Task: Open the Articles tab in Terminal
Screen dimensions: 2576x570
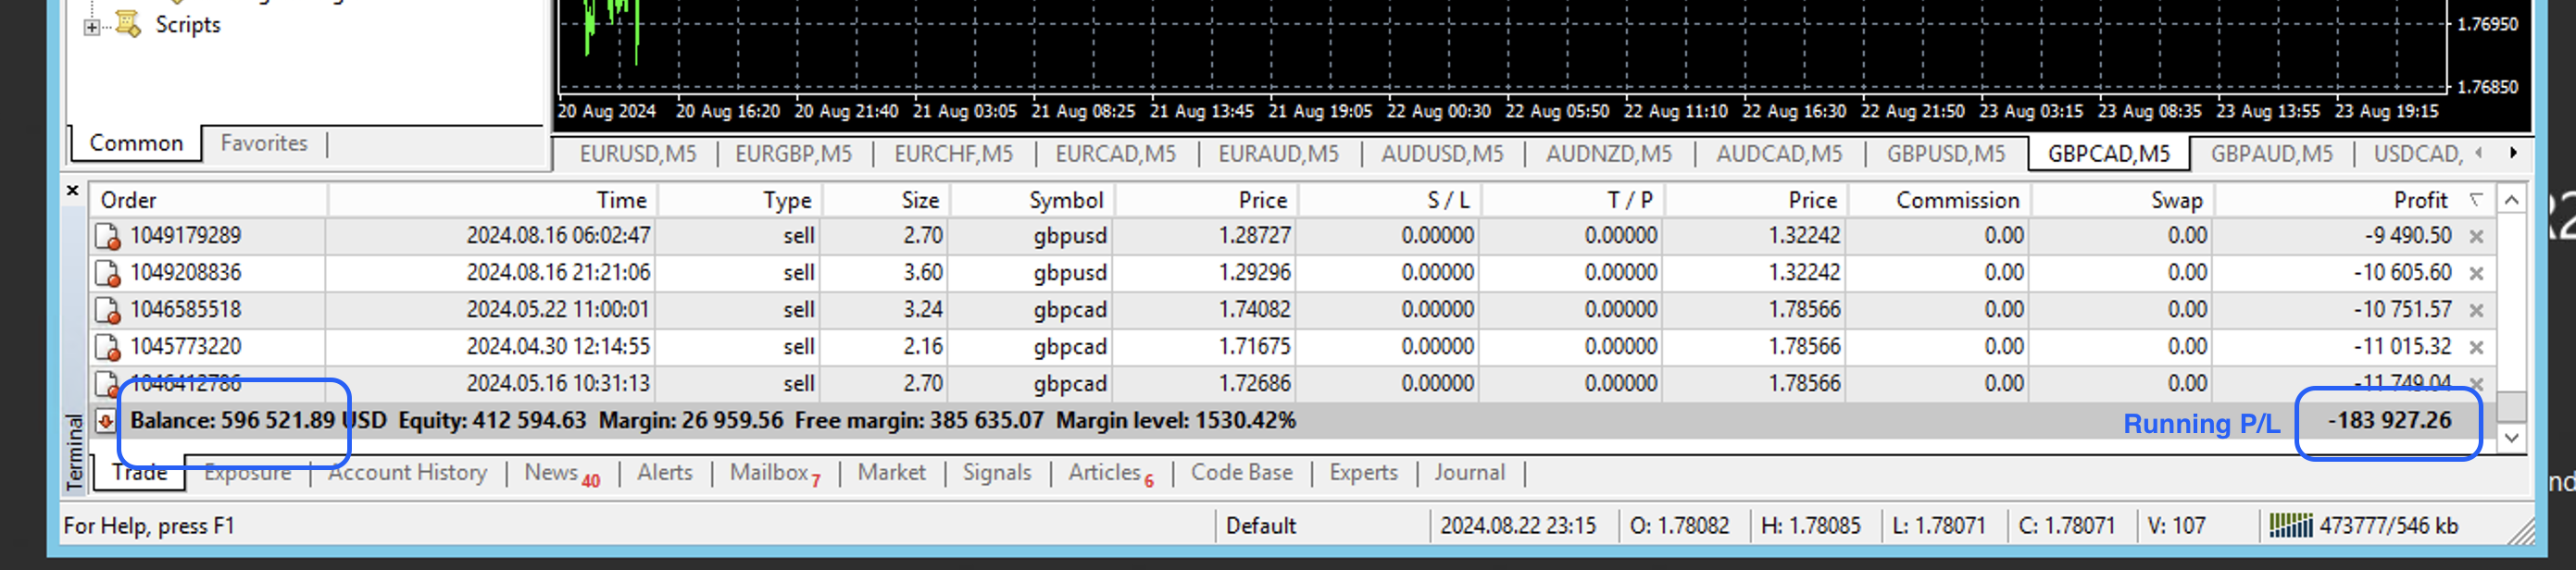Action: tap(1111, 474)
